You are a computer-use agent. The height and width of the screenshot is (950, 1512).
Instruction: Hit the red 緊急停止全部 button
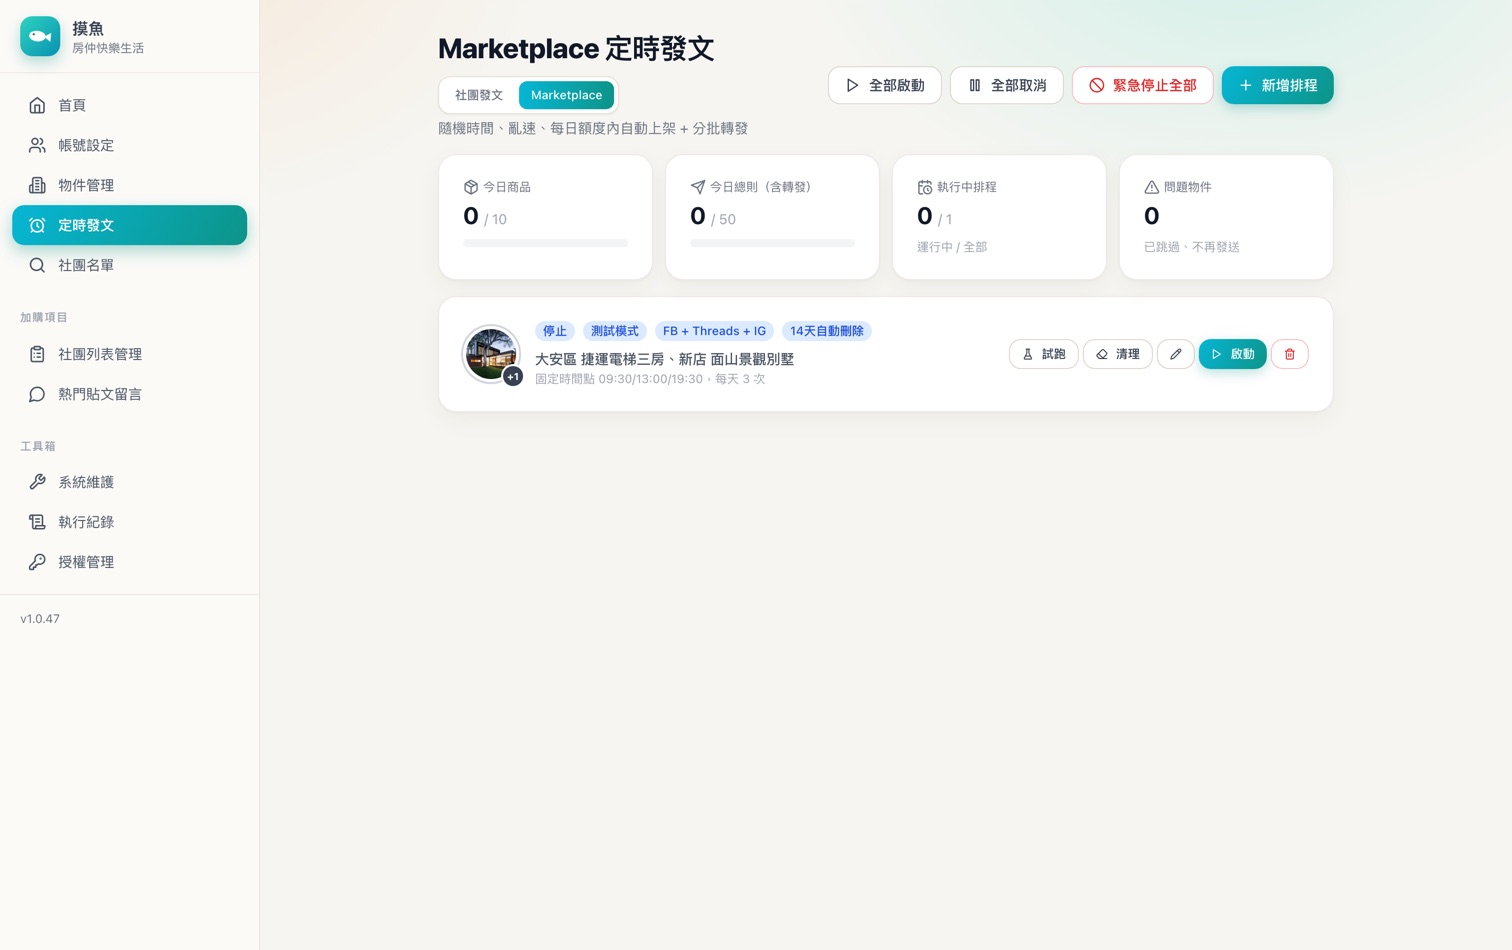[x=1143, y=85]
